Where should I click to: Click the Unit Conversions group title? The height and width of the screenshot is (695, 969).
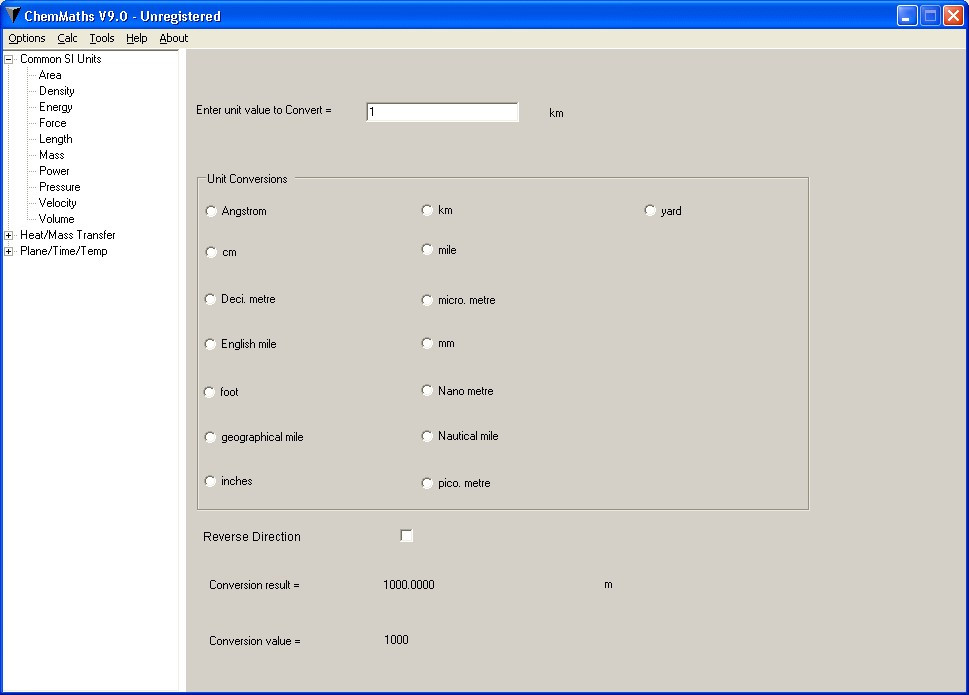[247, 179]
